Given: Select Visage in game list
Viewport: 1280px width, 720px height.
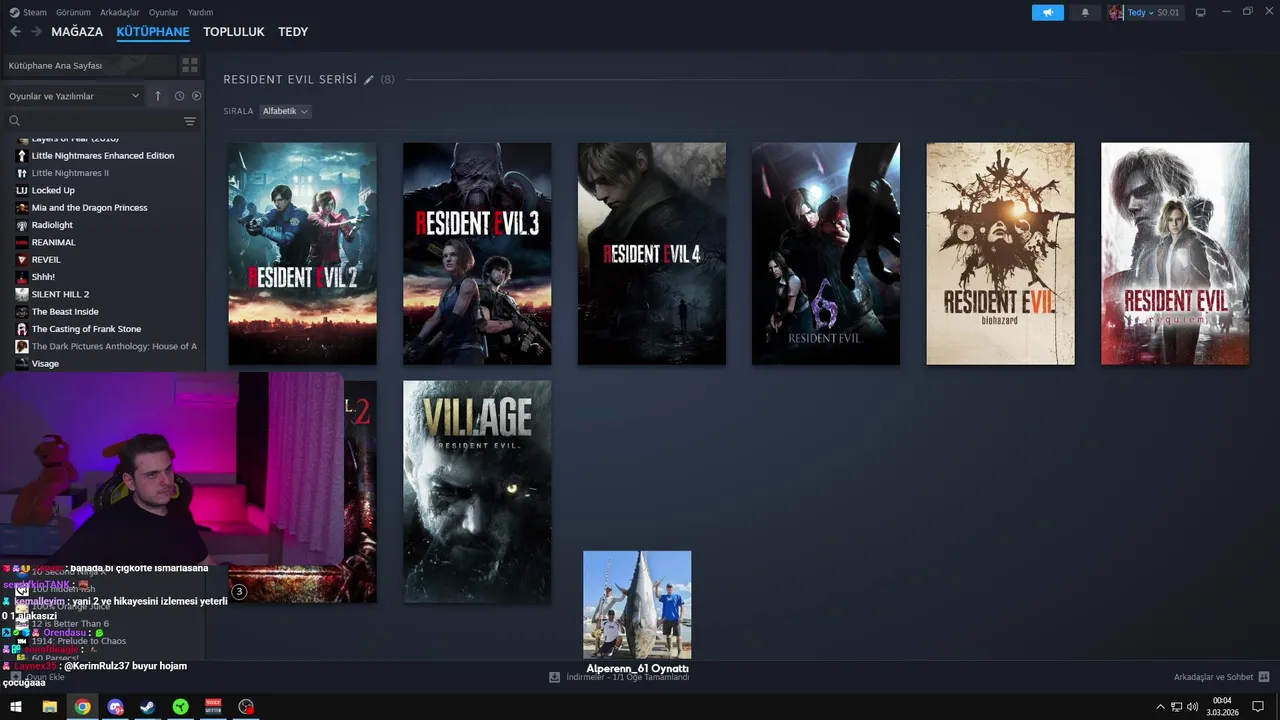Looking at the screenshot, I should point(45,364).
